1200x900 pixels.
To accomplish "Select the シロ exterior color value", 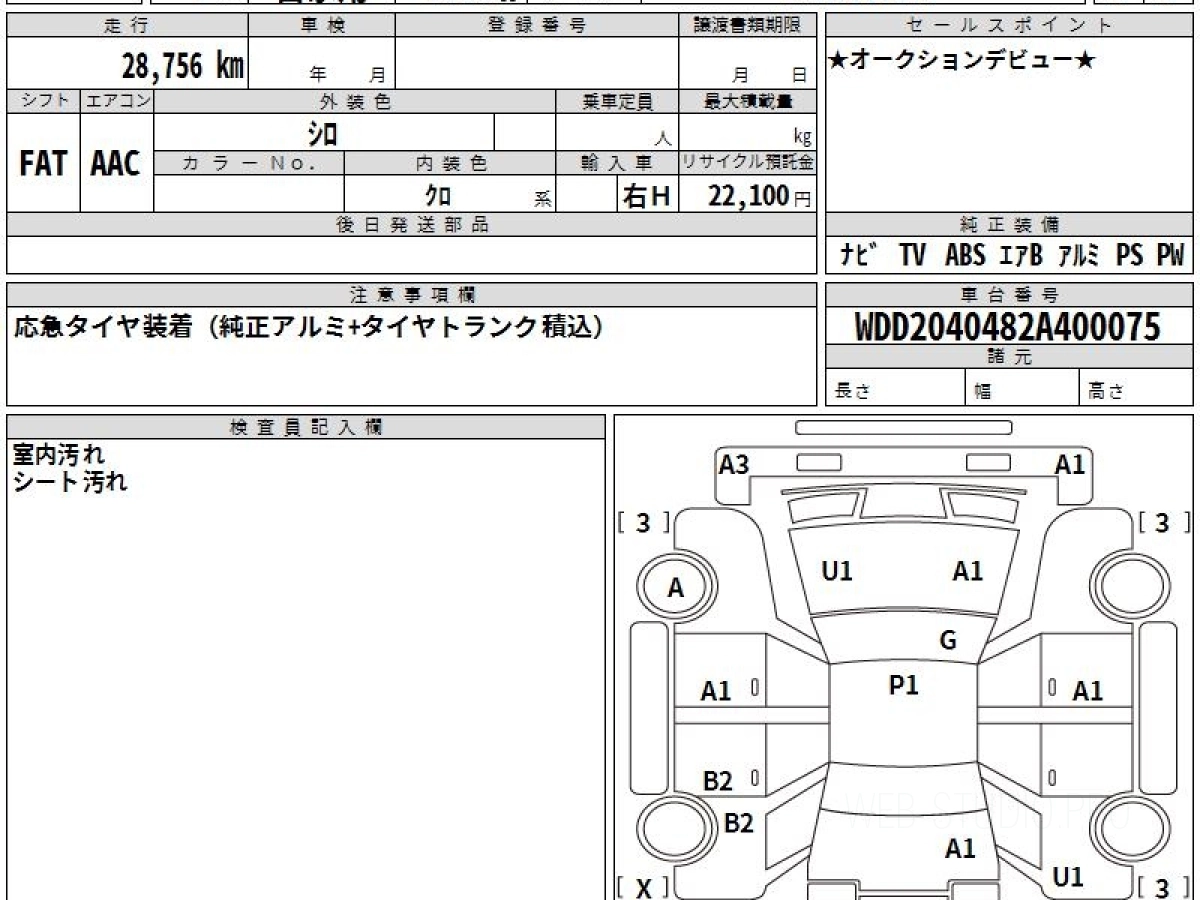I will 323,132.
